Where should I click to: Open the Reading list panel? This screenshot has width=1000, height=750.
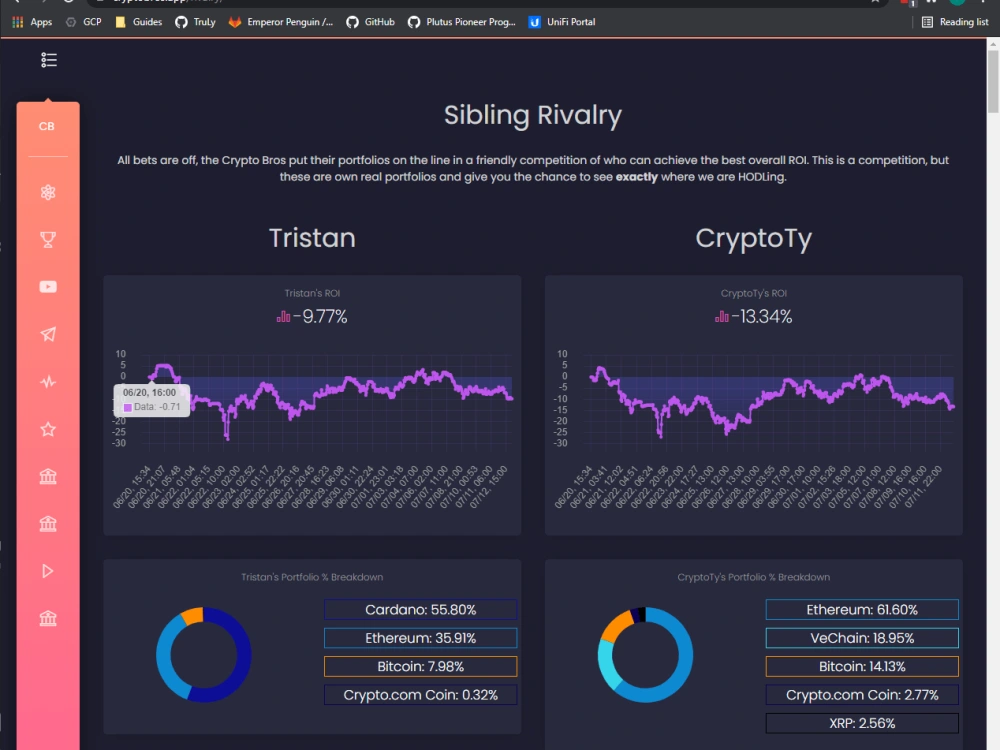pyautogui.click(x=955, y=22)
